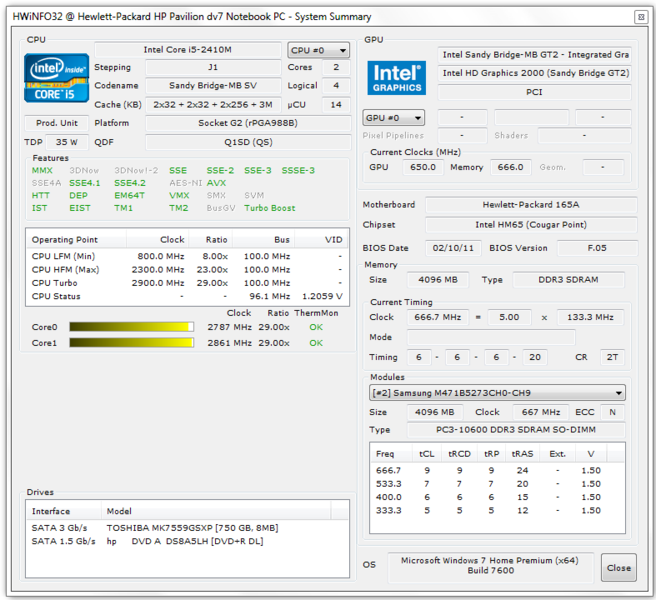Screen dimensions: 656x600
Task: Click the PCI bus field under GPU
Action: point(534,92)
